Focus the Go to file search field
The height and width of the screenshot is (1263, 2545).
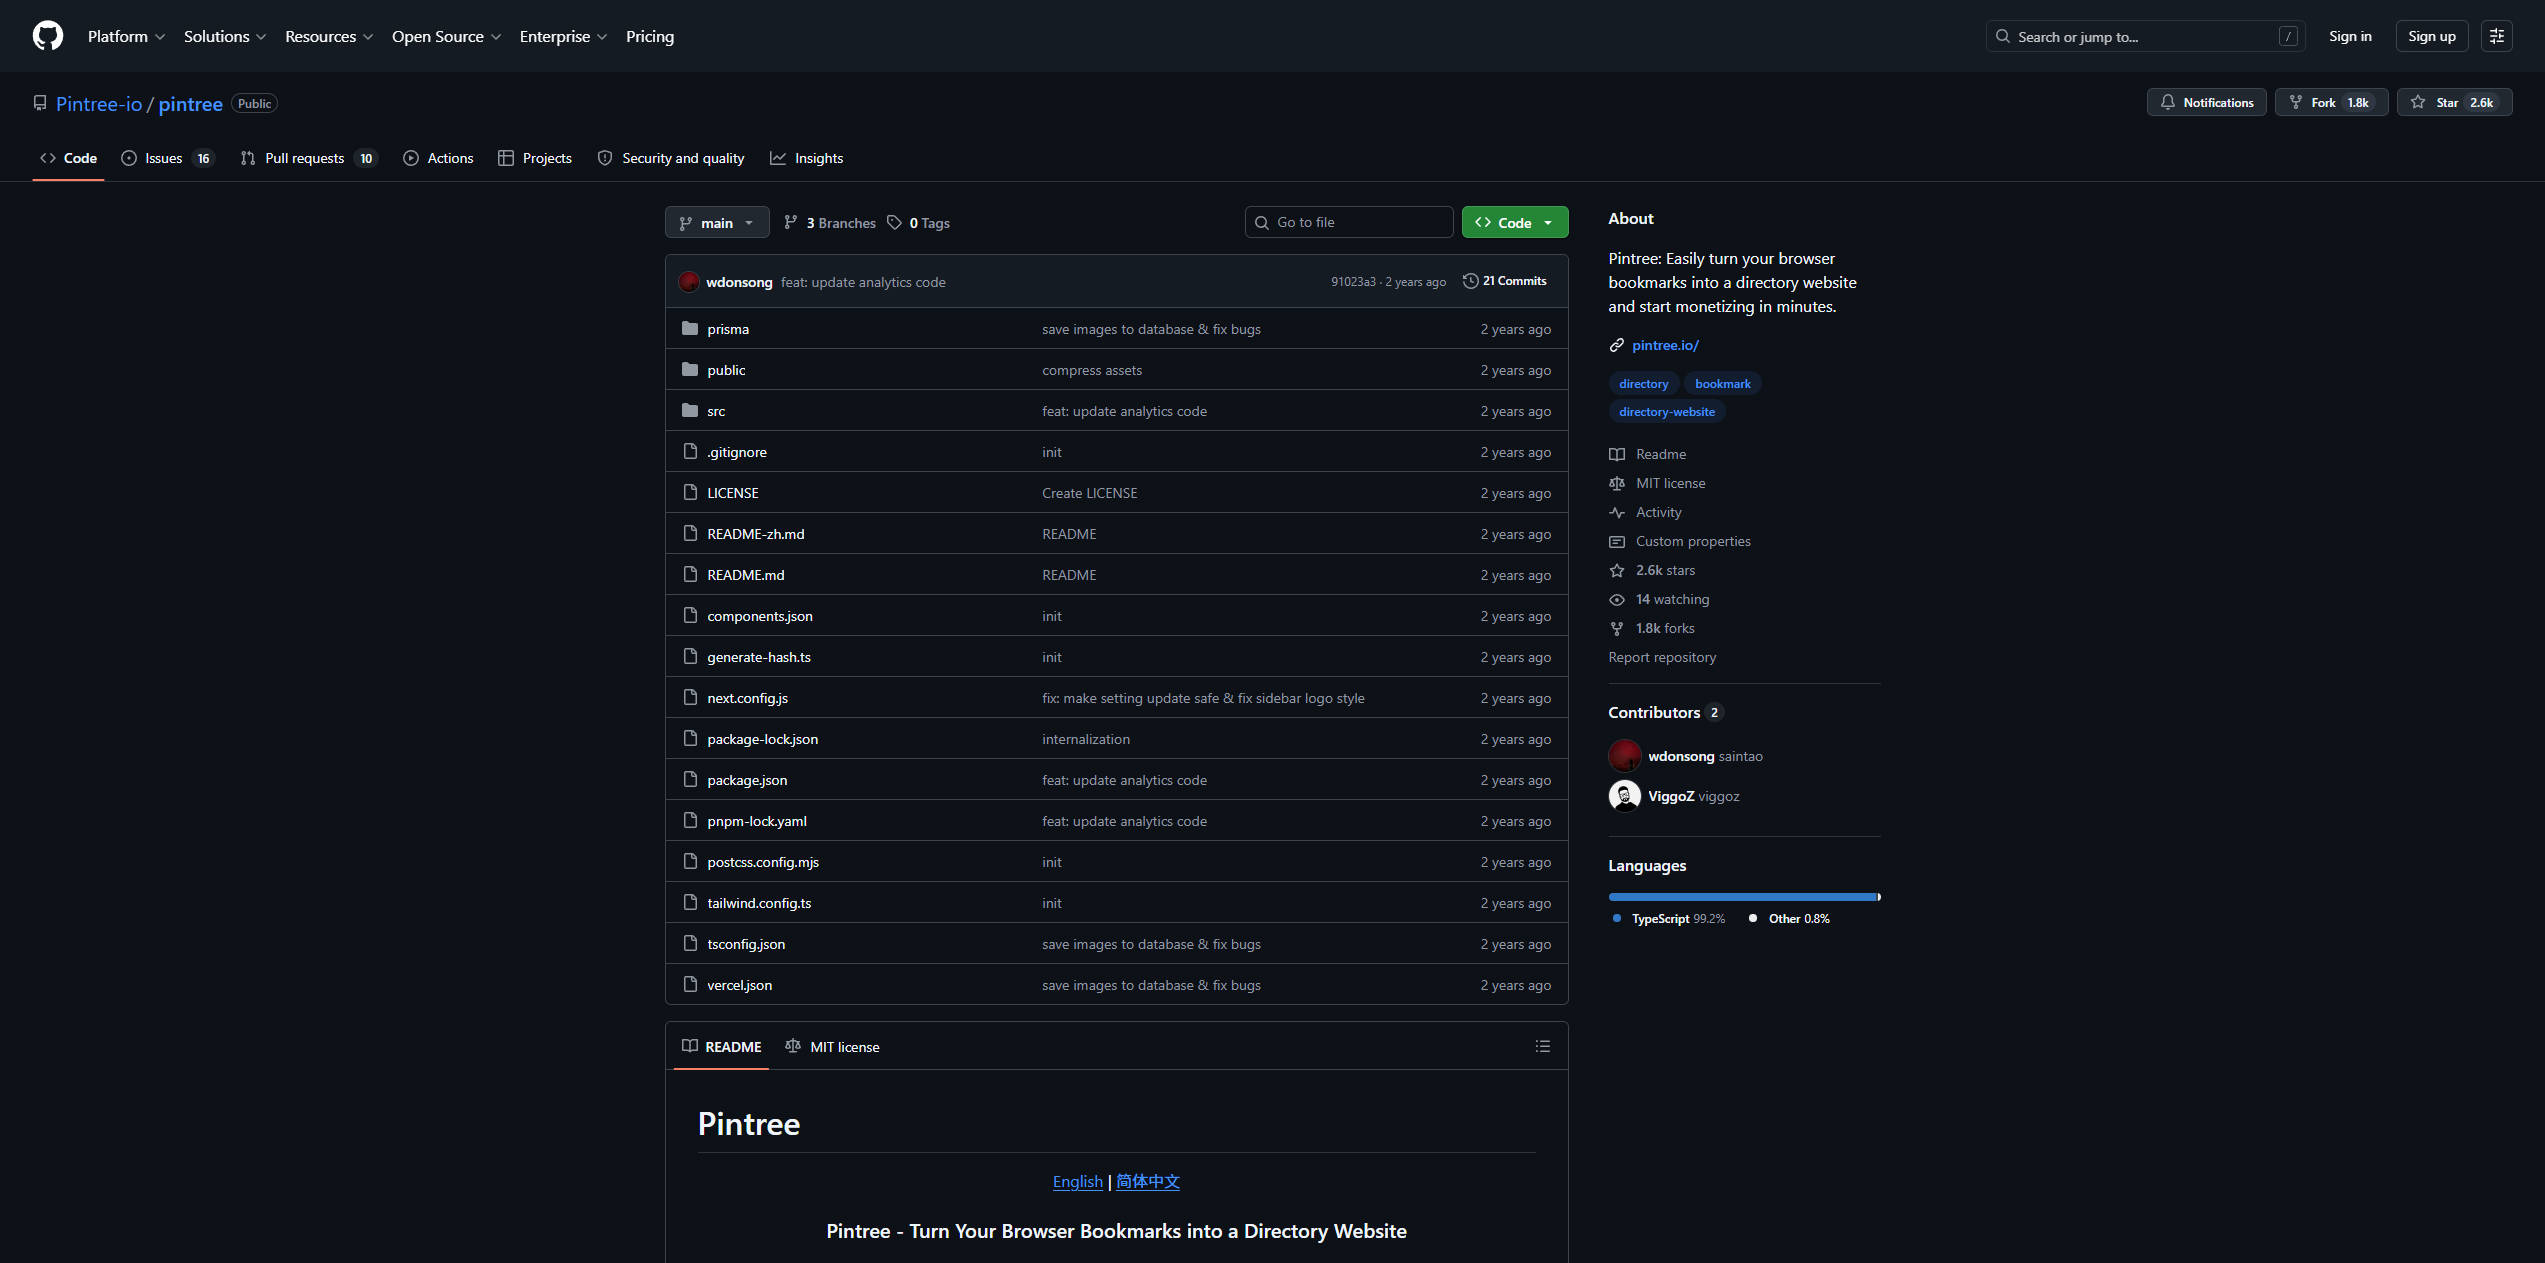pos(1348,222)
